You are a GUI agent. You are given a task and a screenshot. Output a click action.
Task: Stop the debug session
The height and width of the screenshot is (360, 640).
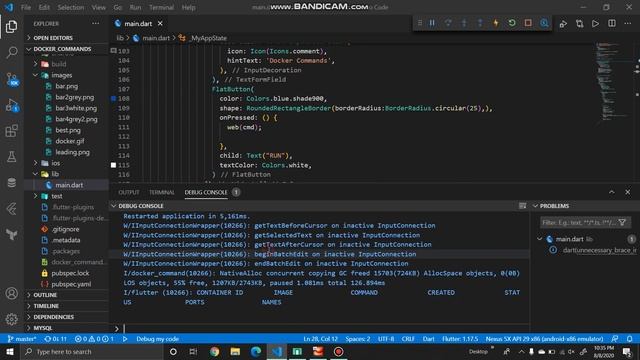528,23
